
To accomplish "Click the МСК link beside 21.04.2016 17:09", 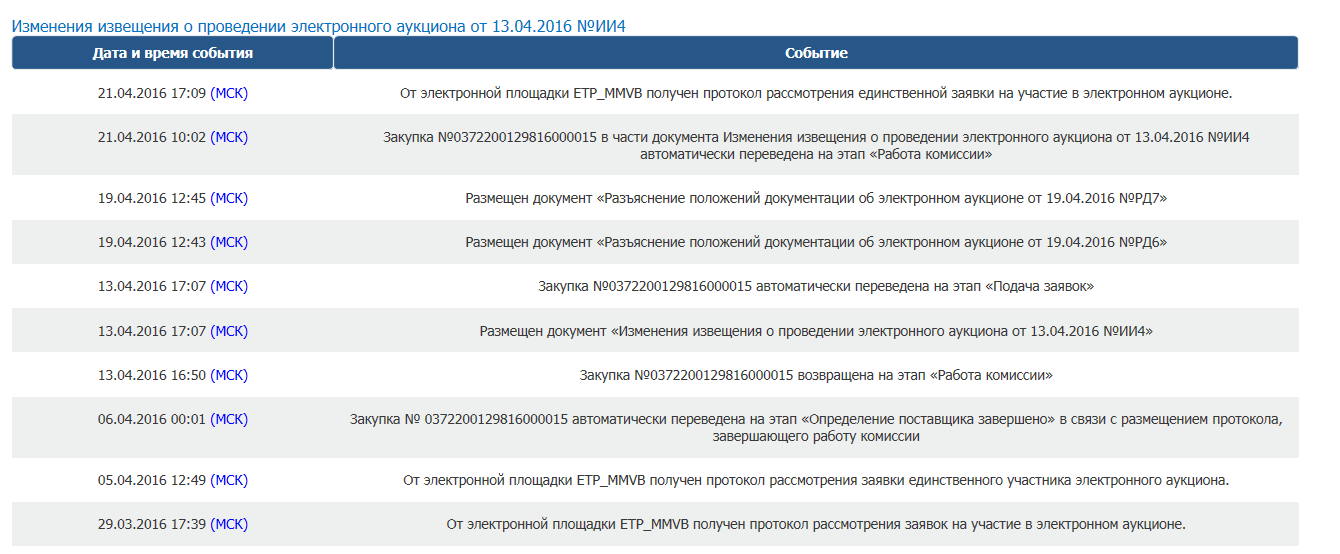I will point(229,93).
